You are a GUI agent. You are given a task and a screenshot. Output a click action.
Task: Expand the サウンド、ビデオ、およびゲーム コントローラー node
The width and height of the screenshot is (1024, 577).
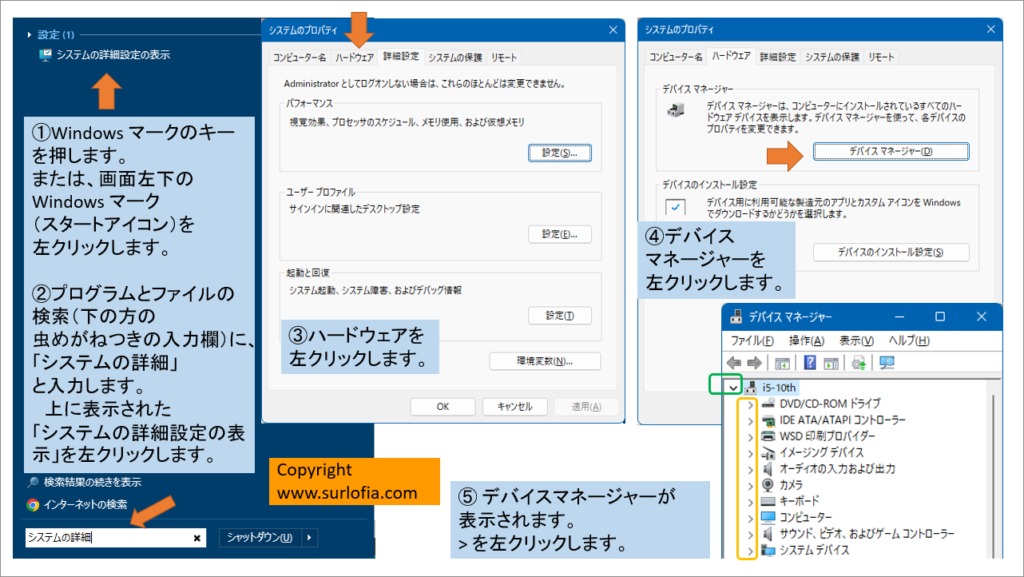pos(750,533)
